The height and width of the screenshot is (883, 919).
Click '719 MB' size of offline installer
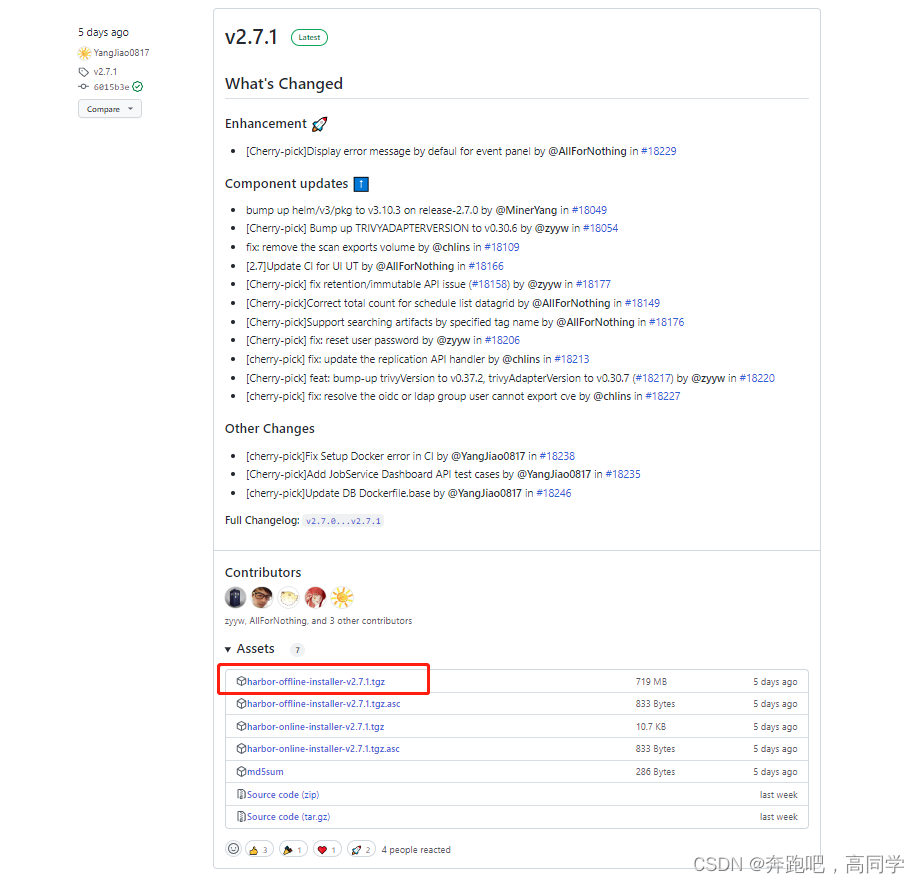tap(651, 681)
